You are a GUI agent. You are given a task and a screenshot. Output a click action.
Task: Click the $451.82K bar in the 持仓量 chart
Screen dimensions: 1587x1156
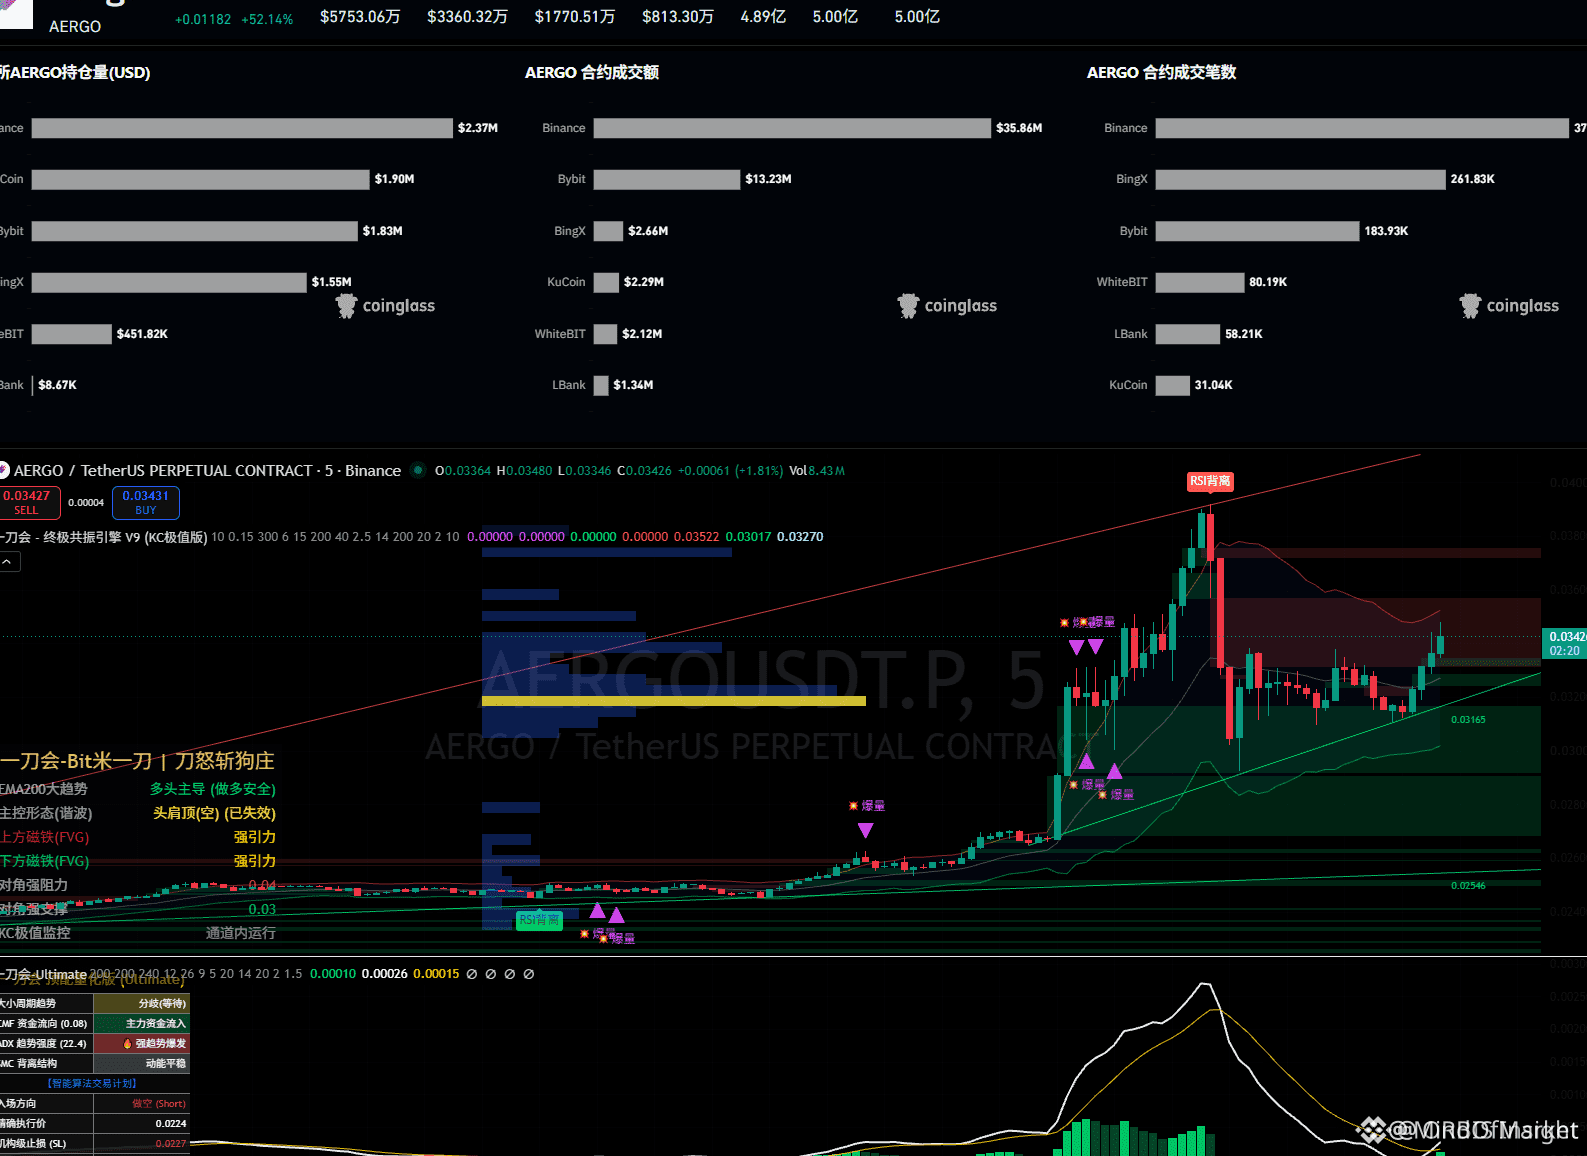pyautogui.click(x=72, y=334)
